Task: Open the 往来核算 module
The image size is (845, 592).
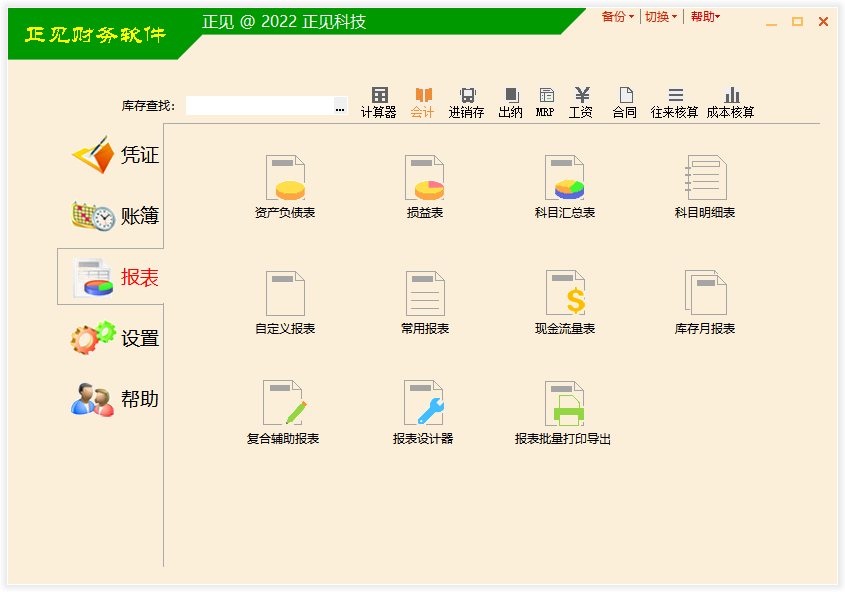Action: click(675, 103)
